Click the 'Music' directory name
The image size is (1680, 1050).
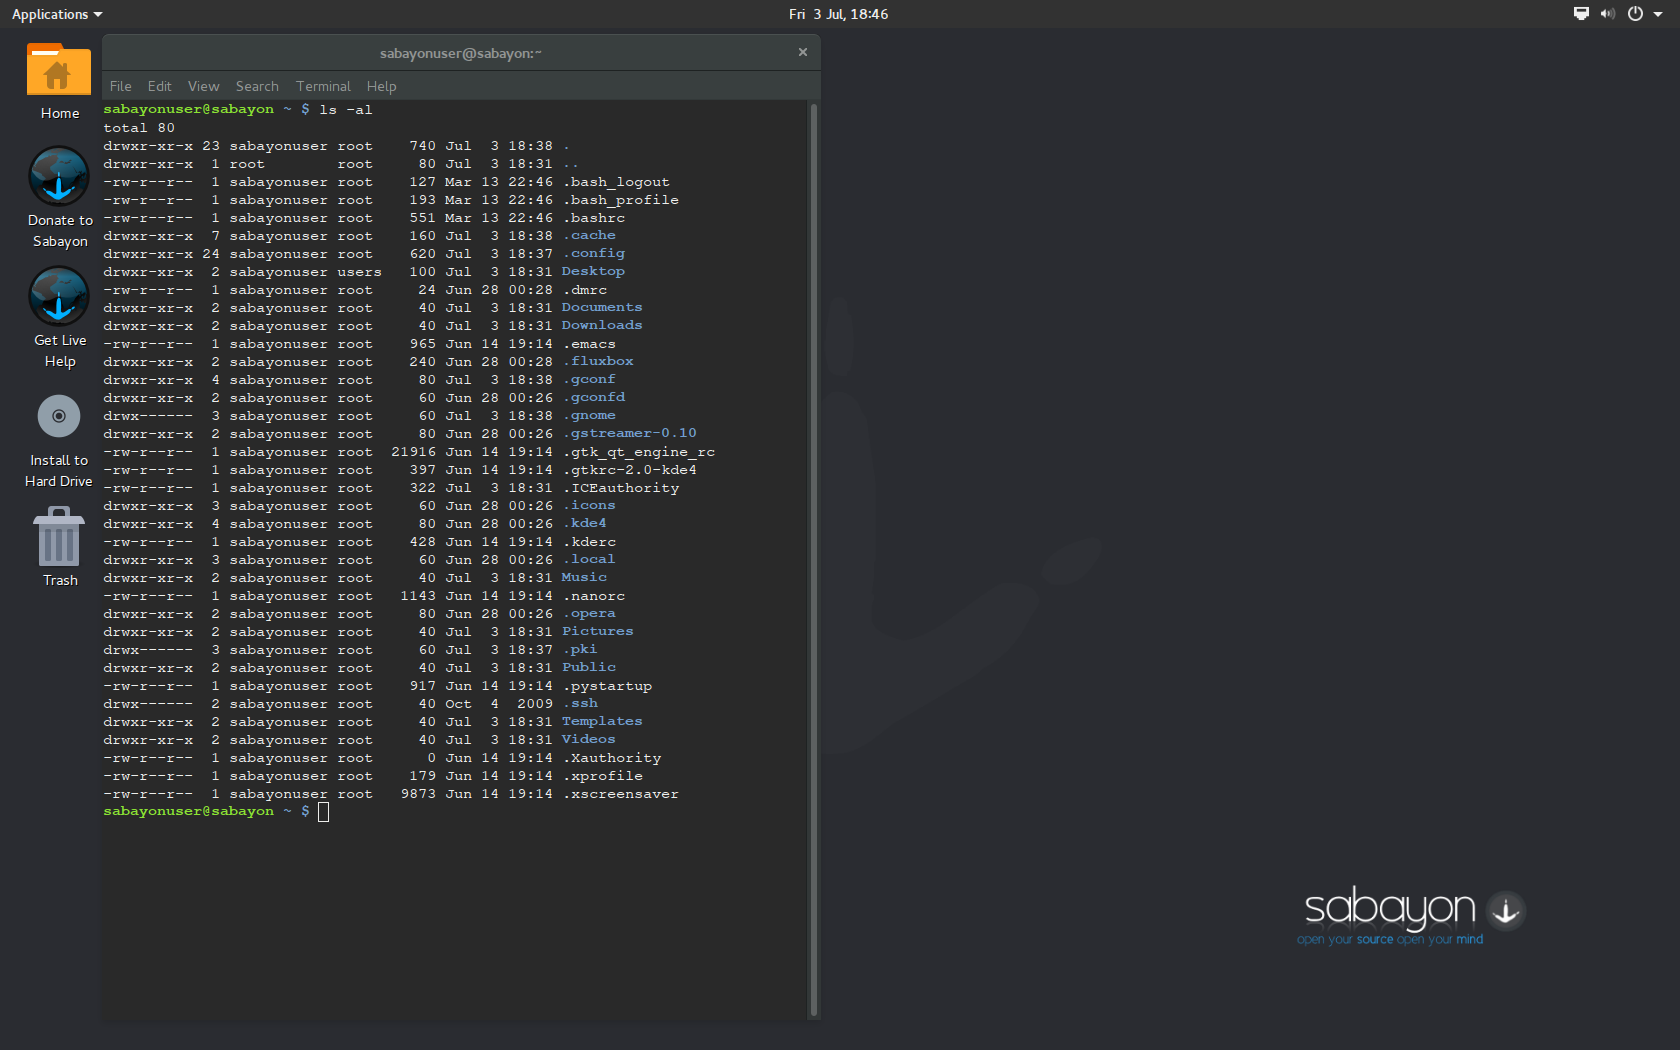pyautogui.click(x=584, y=578)
